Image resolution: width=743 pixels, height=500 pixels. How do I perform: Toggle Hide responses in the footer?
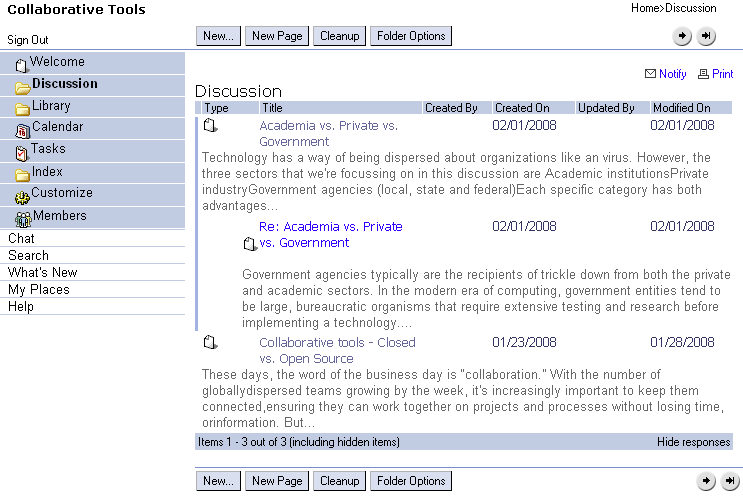pos(693,442)
